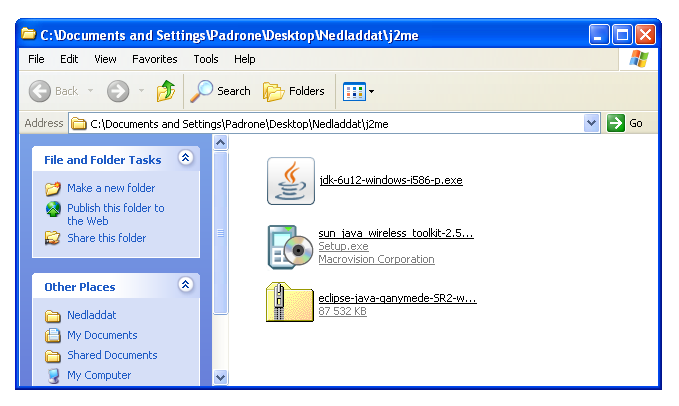Collapse the Other Places panel
The height and width of the screenshot is (406, 679).
pos(185,285)
